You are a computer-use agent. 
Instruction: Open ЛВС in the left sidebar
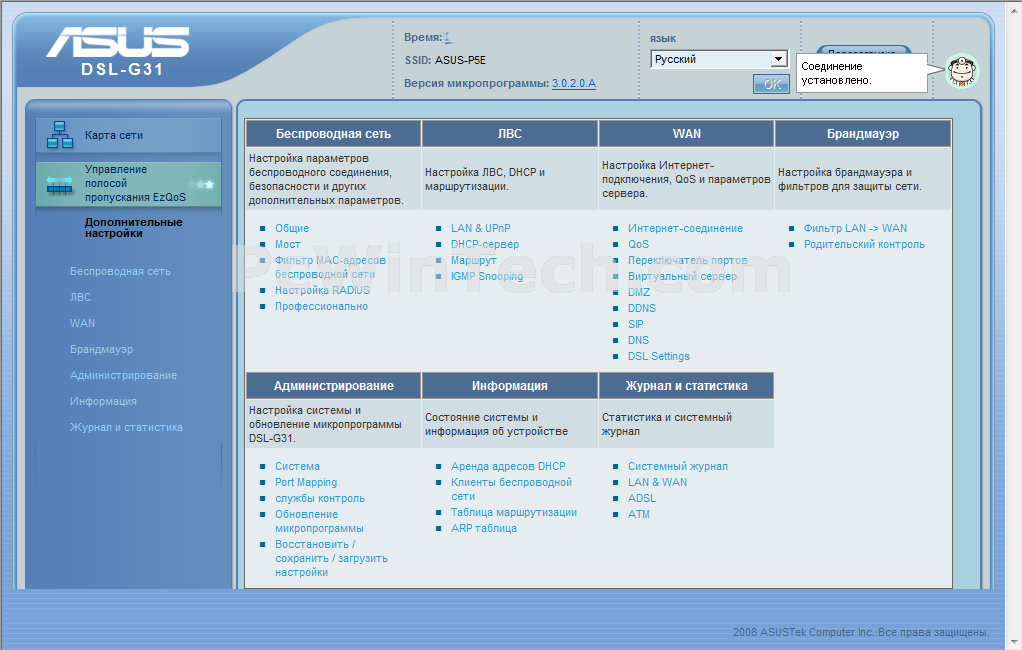point(80,297)
